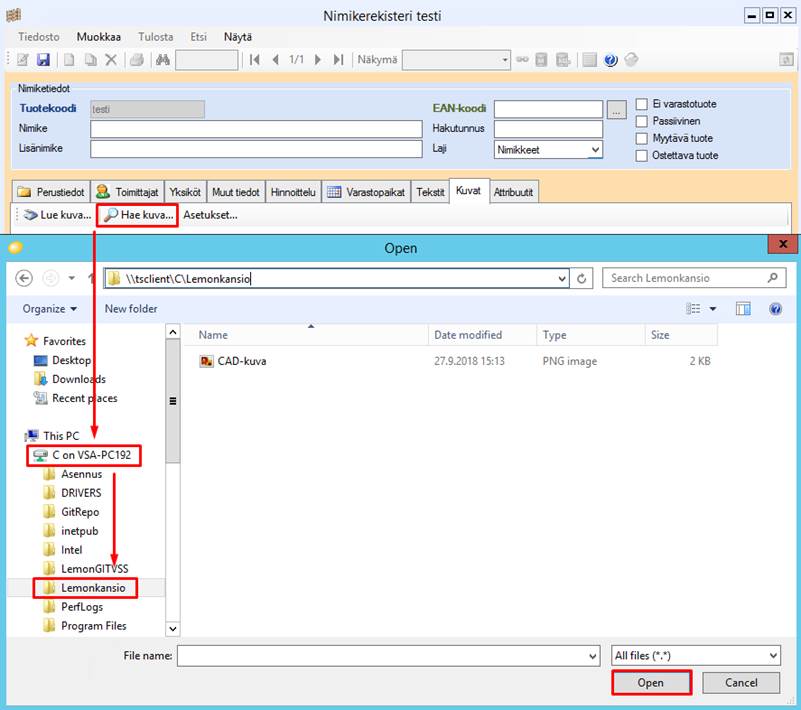This screenshot has height=710, width=801.
Task: Click the grey square icon left of help
Action: pos(589,60)
